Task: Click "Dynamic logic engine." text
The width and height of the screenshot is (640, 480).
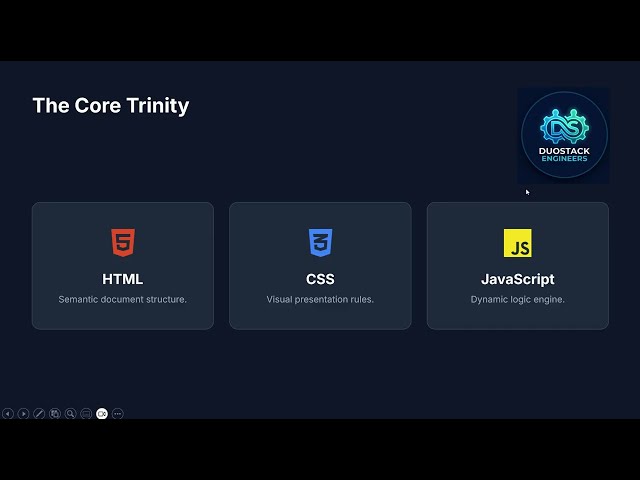Action: 518,299
